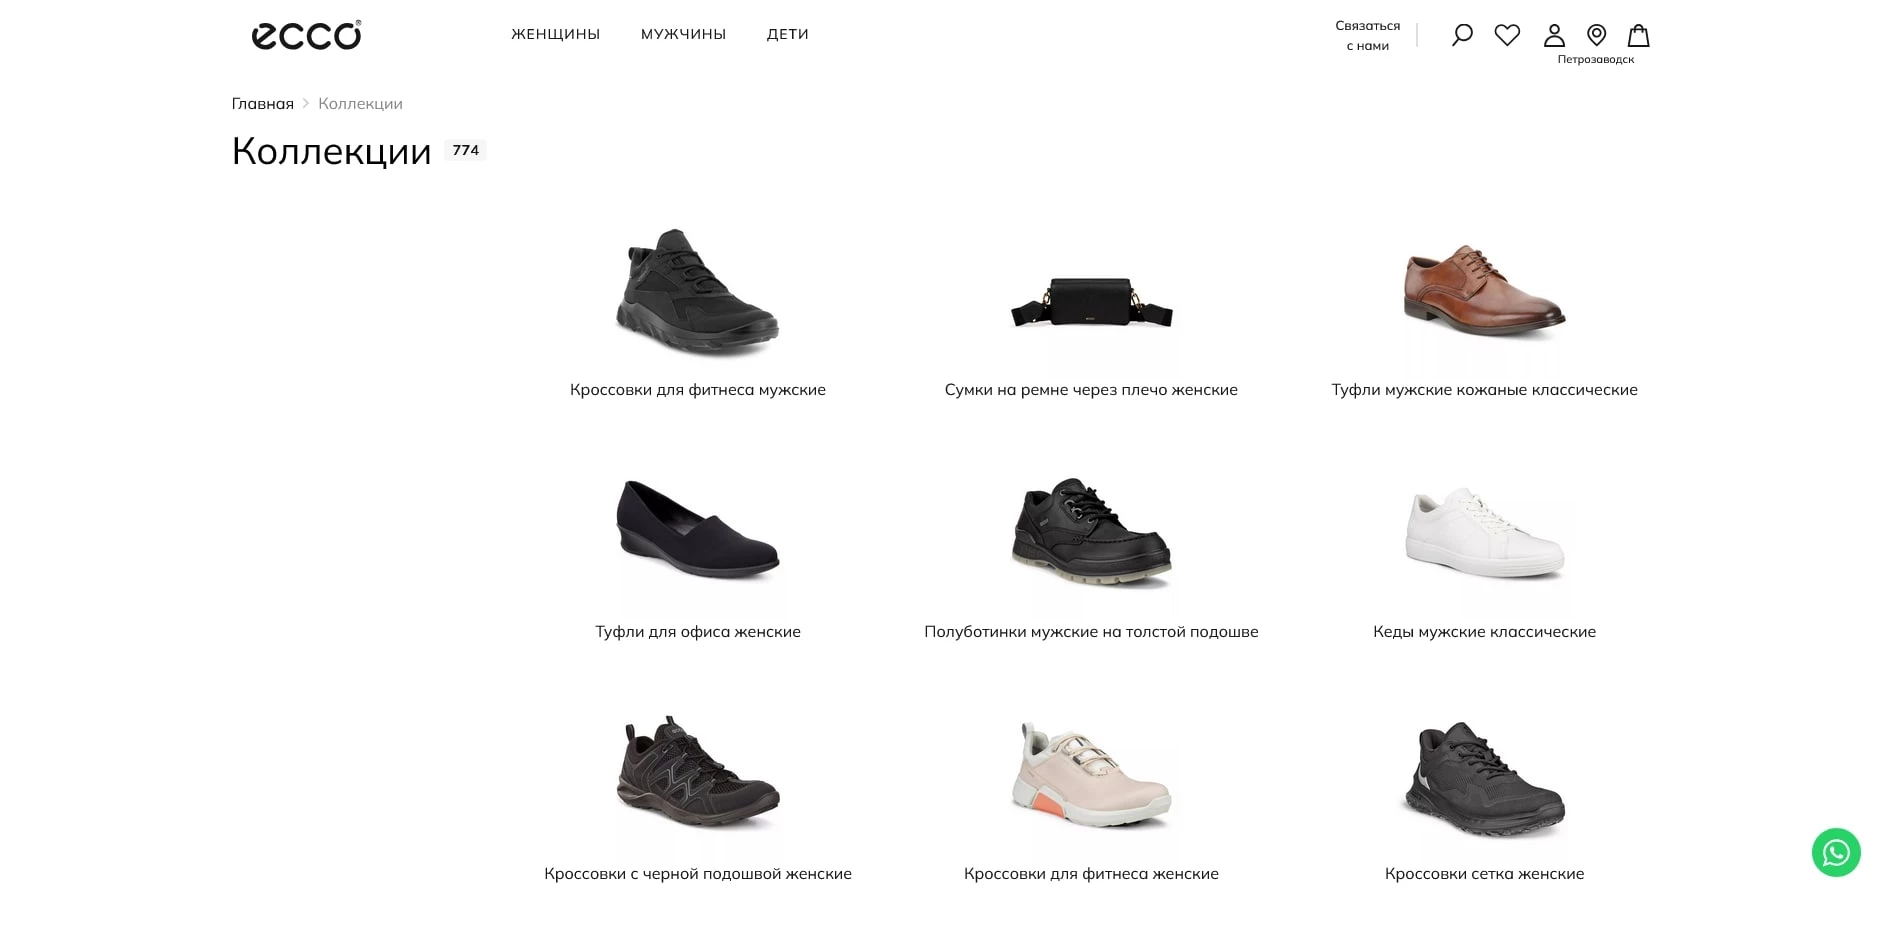This screenshot has height=927, width=1903.
Task: Click the pink women's fitness sneaker image
Action: click(1091, 775)
